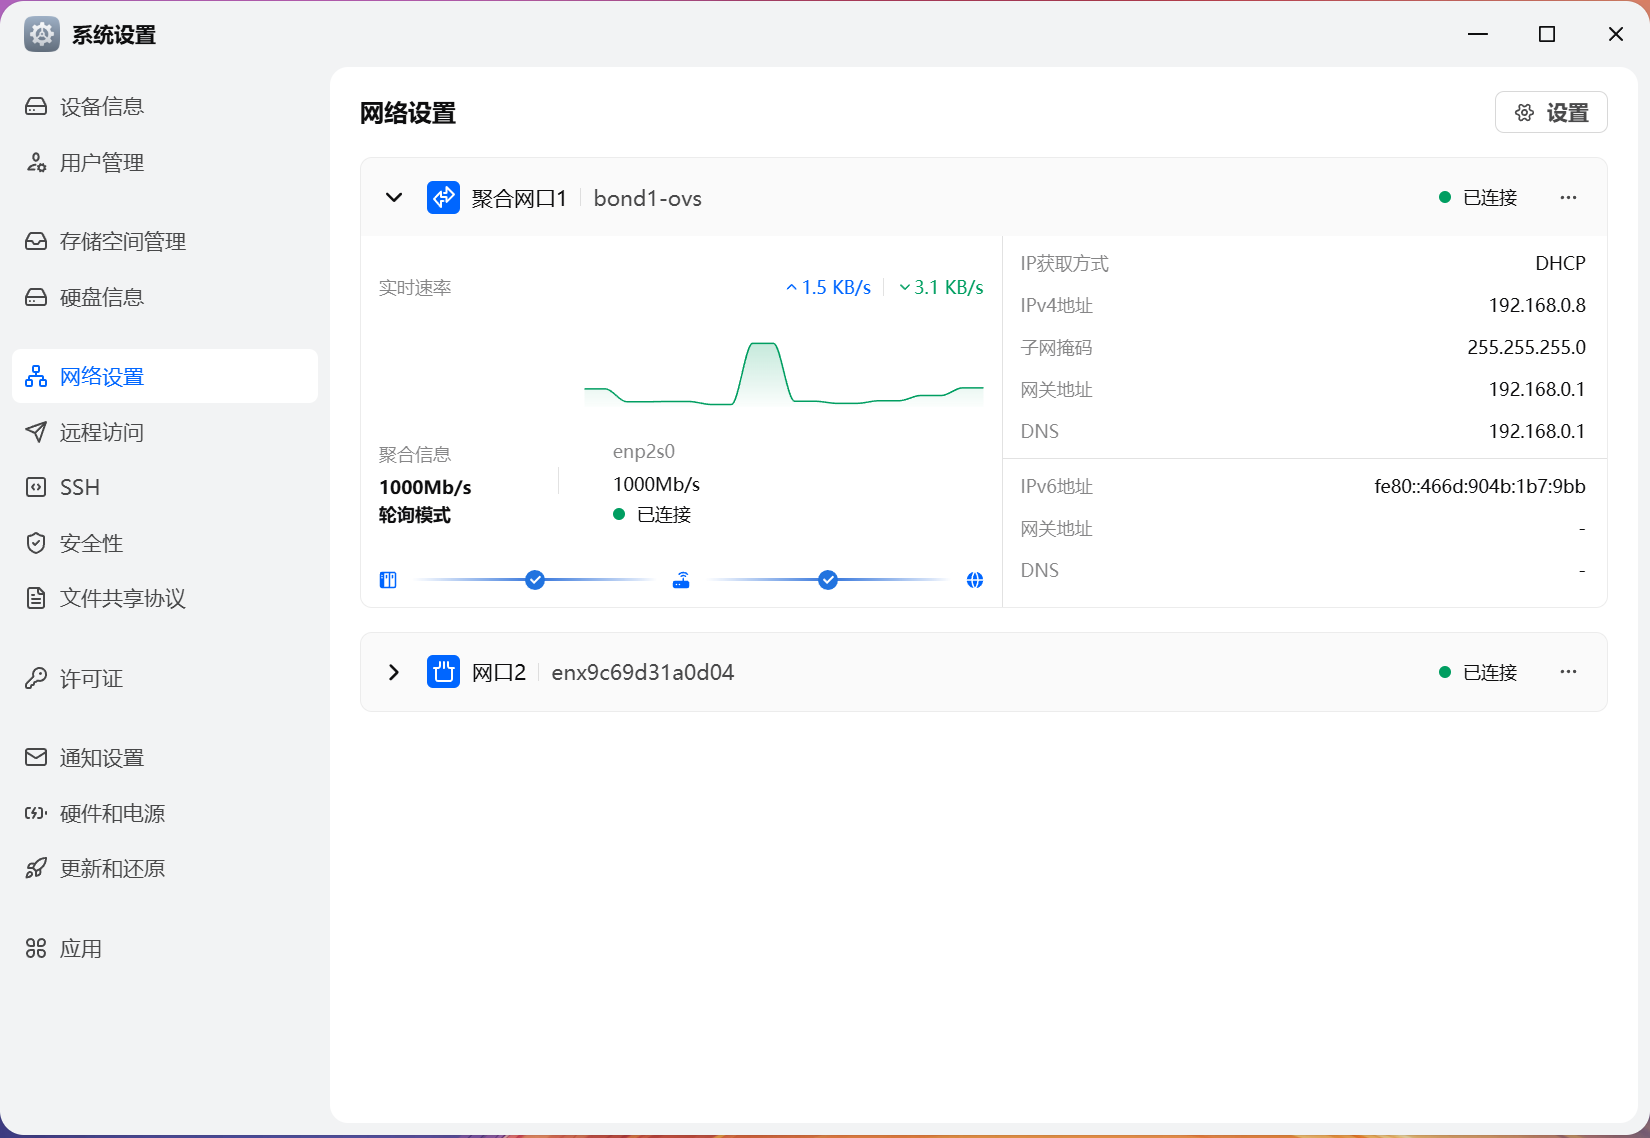This screenshot has height=1138, width=1650.
Task: Open 更新和还原 section
Action: (112, 869)
